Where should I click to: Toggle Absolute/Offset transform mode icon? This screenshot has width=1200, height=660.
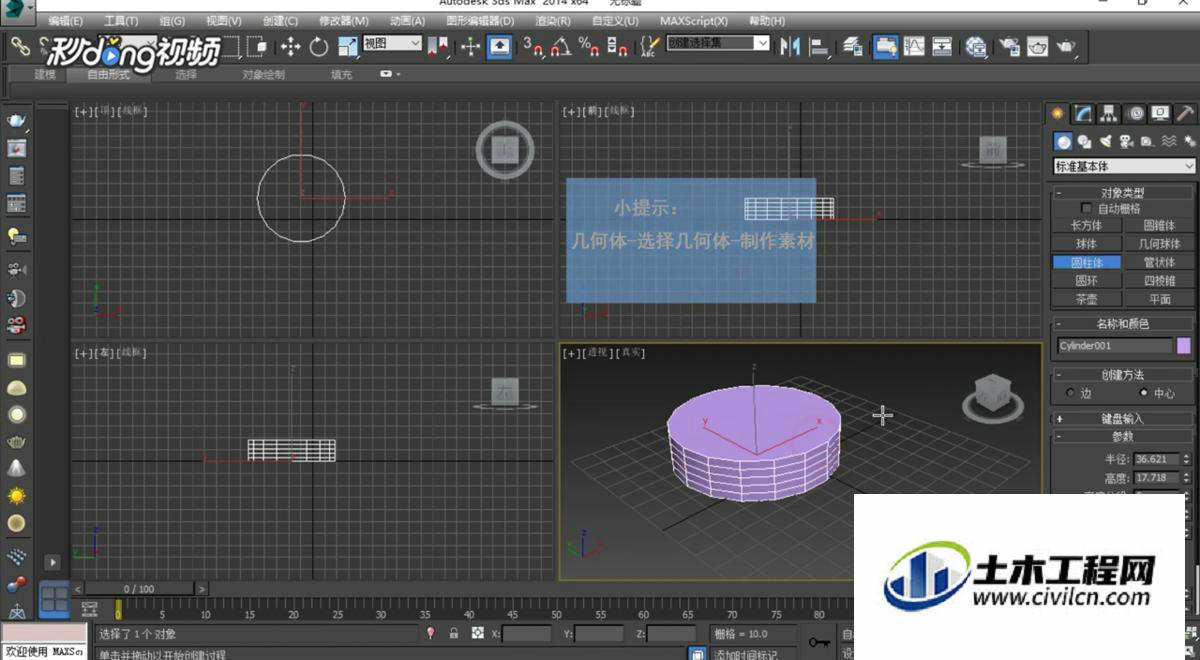pos(479,633)
